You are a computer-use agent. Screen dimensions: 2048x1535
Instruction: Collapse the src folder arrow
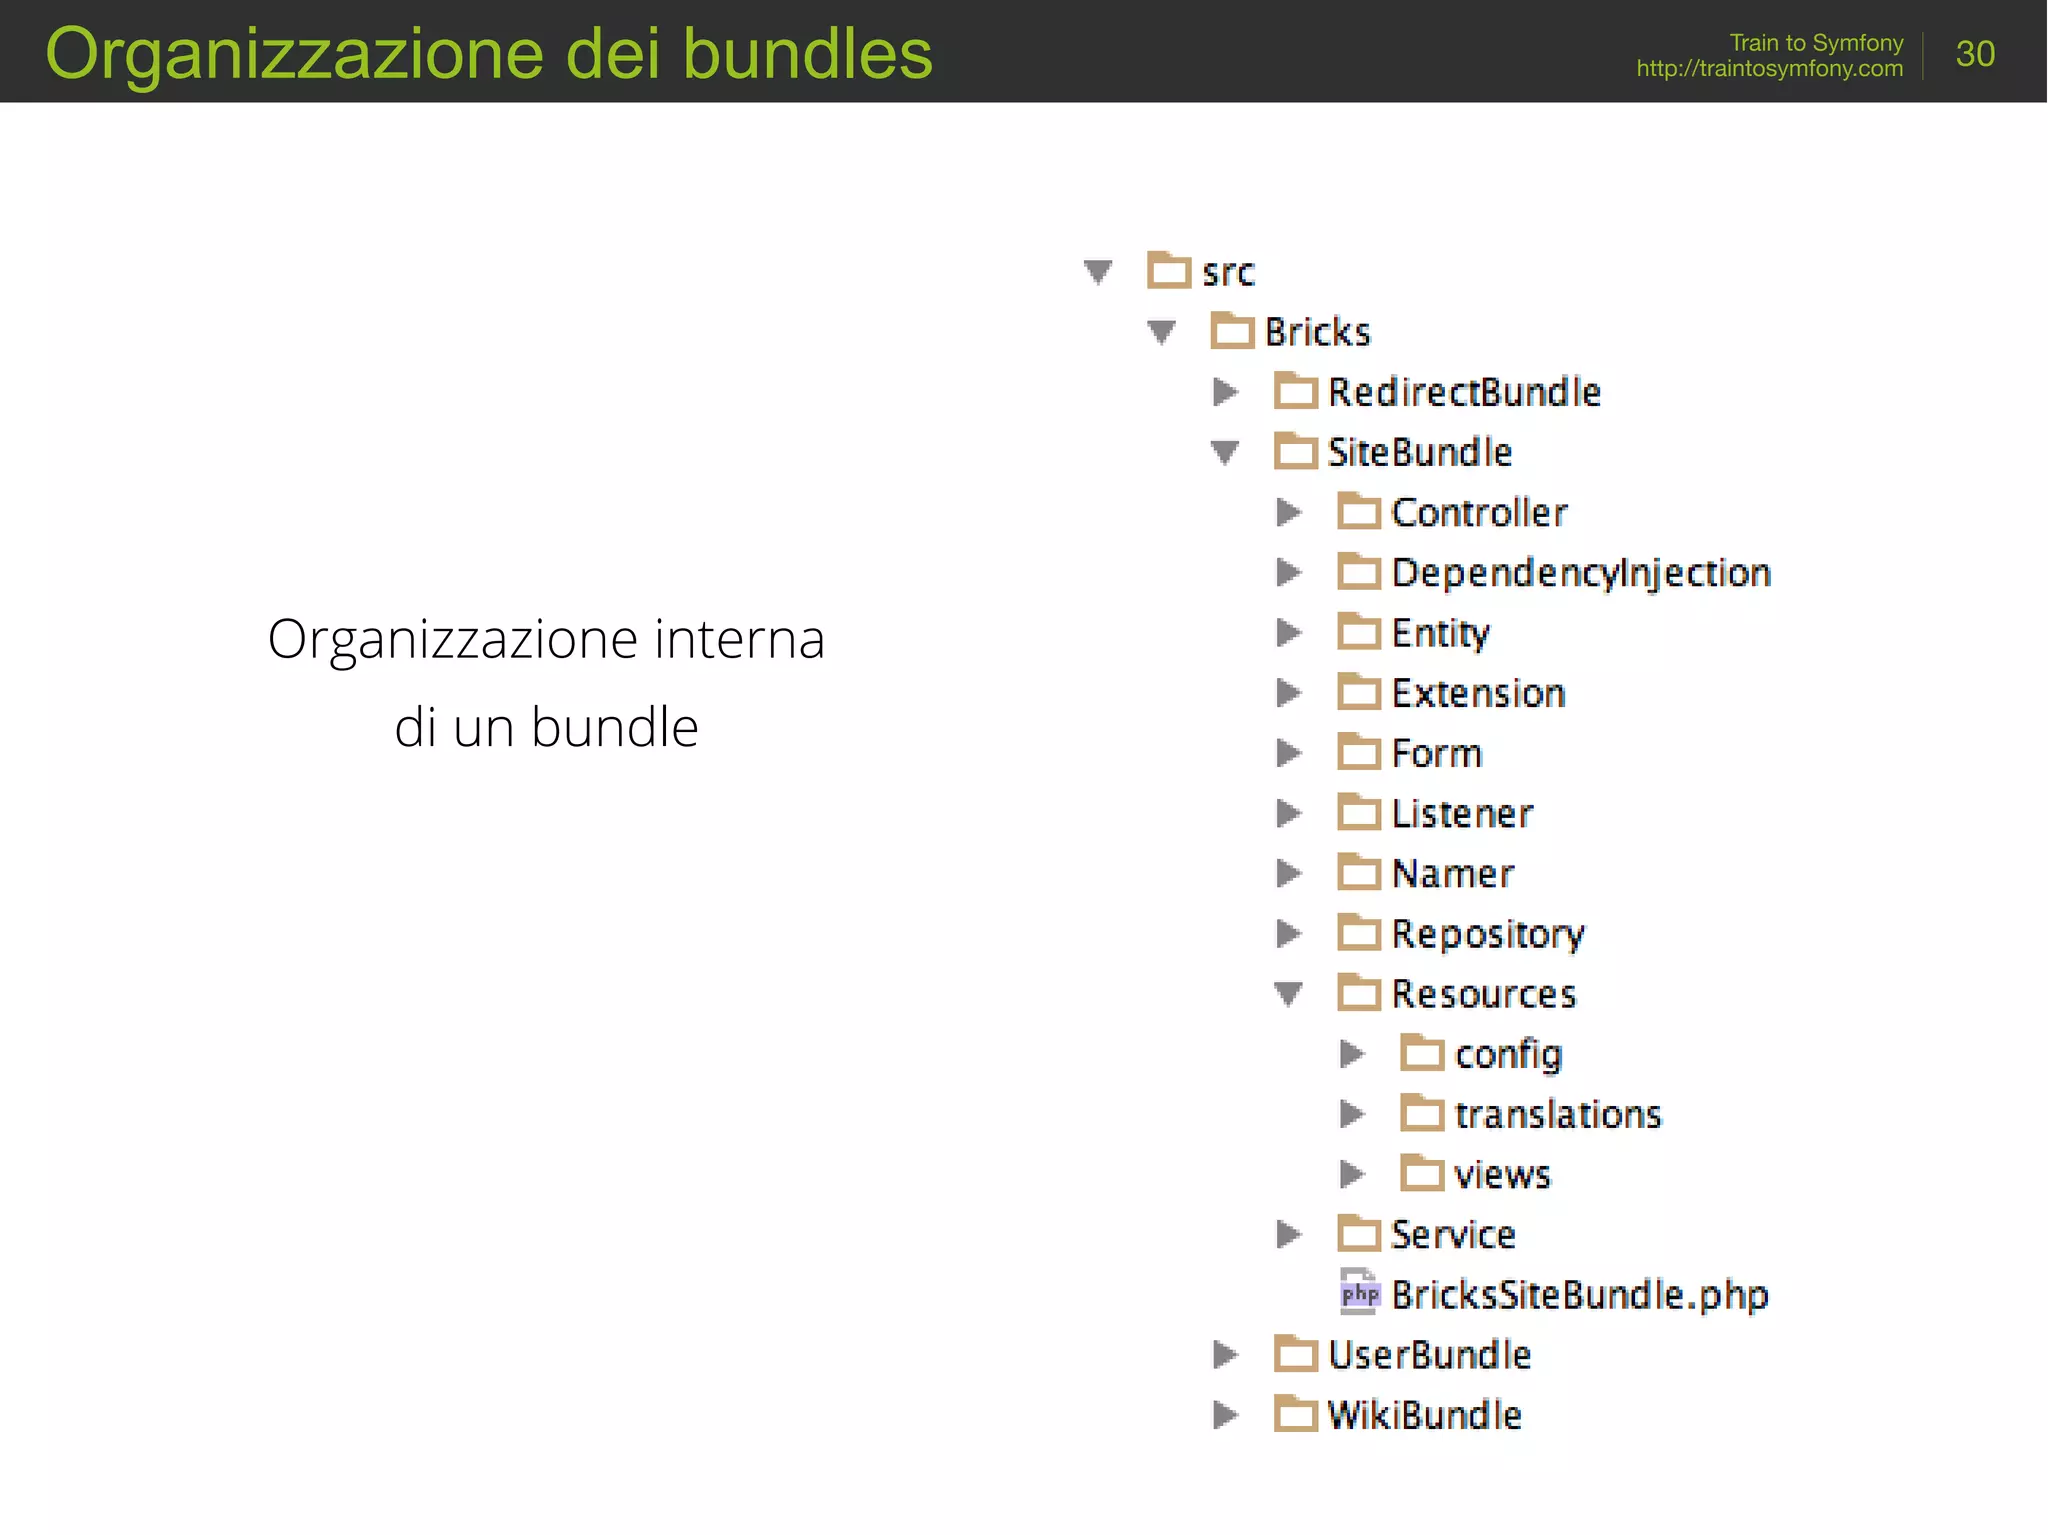[1098, 272]
